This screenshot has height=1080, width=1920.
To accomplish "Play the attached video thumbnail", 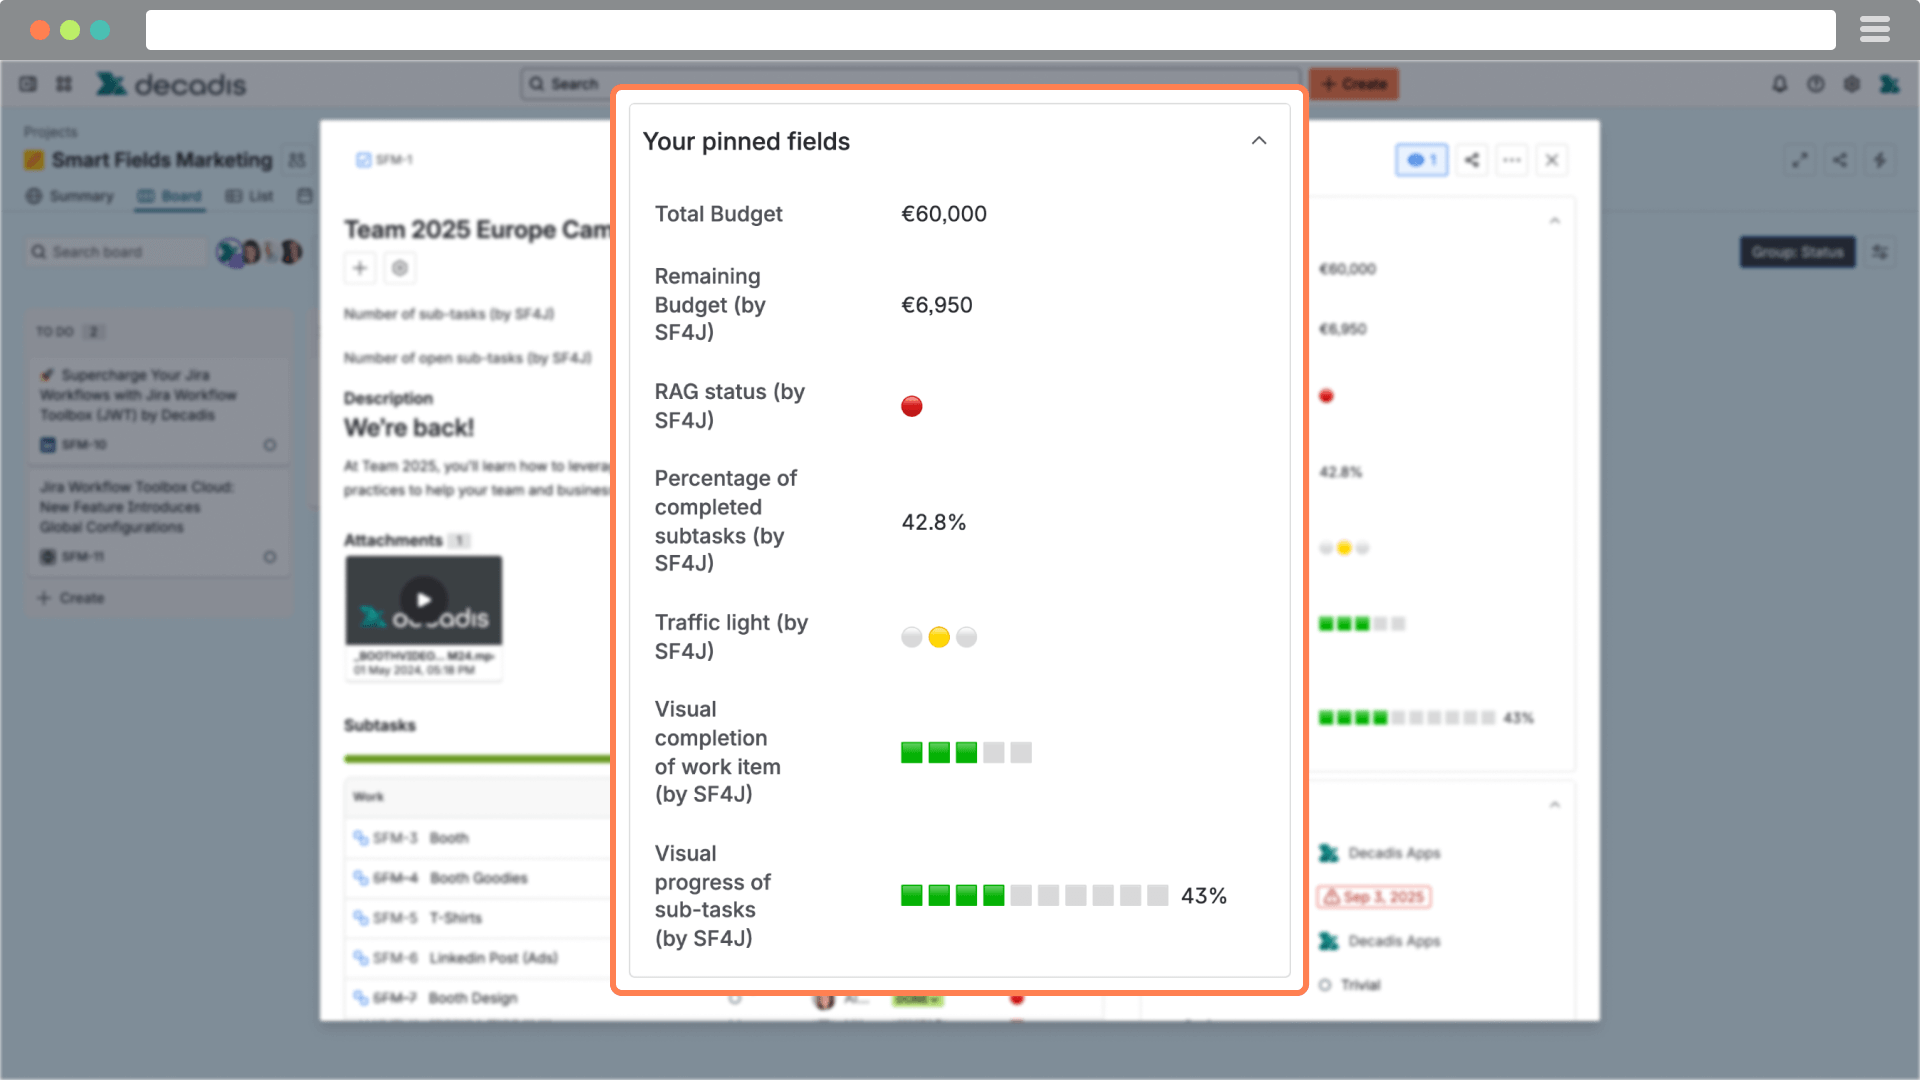I will tap(424, 600).
